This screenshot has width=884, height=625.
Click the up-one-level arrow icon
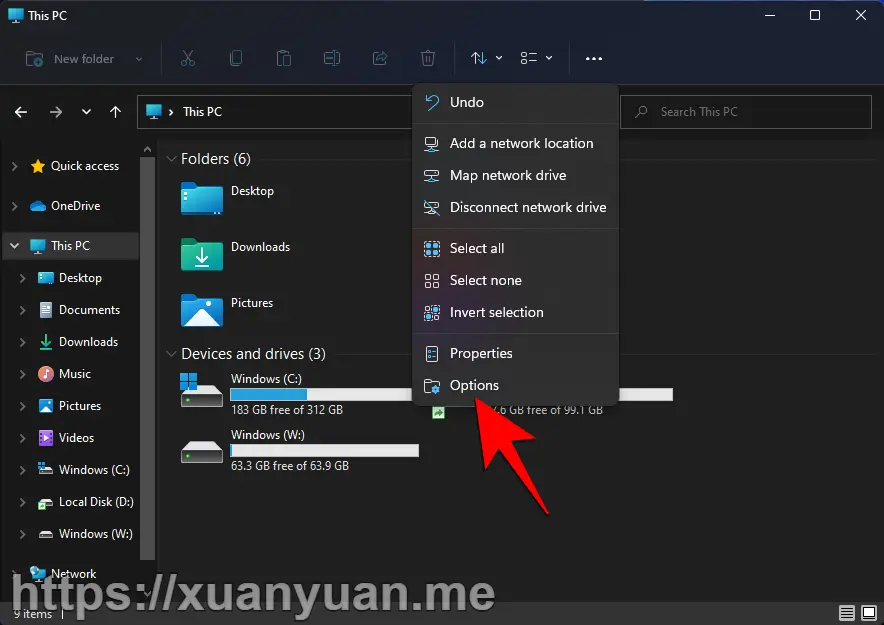pyautogui.click(x=115, y=112)
